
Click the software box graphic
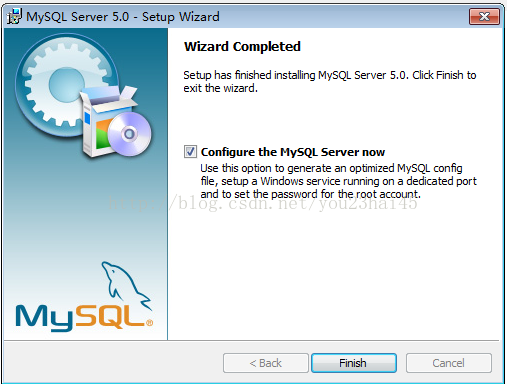[107, 121]
